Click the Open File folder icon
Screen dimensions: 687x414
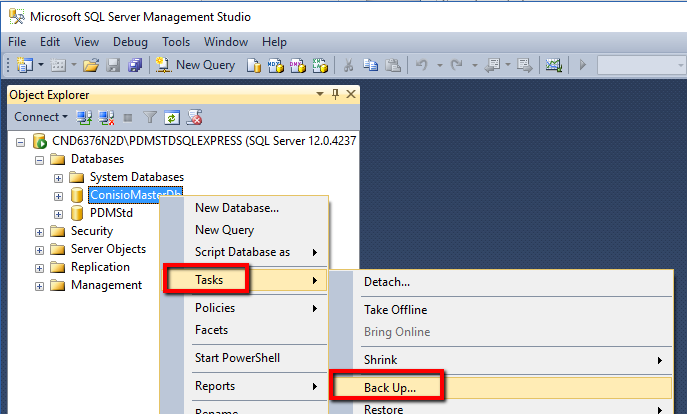click(91, 65)
